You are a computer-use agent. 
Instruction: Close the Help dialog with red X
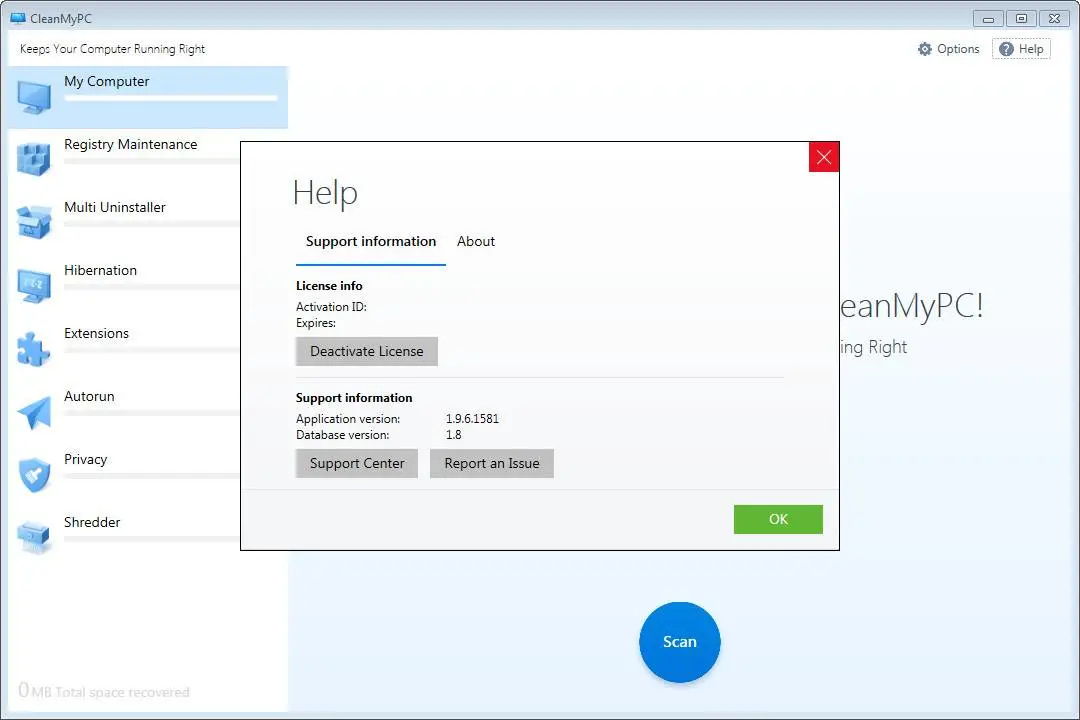[824, 157]
